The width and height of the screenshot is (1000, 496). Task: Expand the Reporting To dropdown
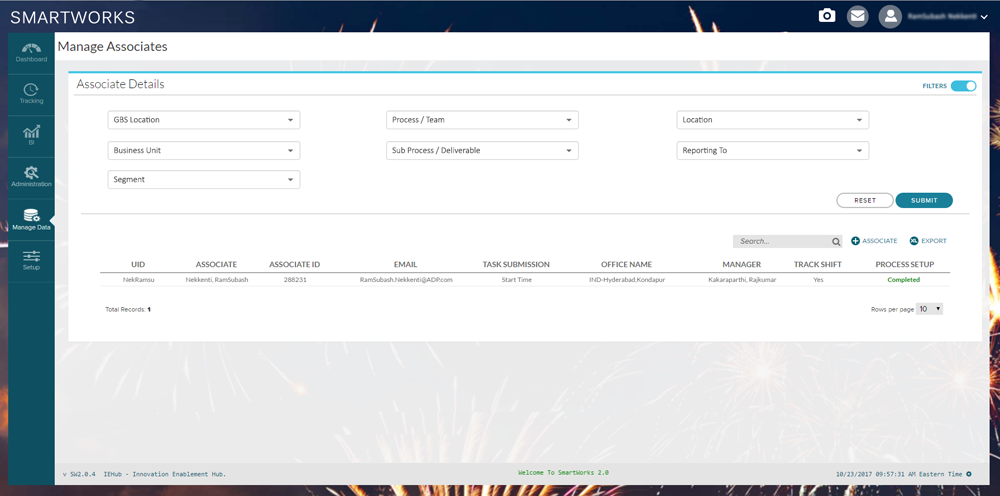coord(772,150)
